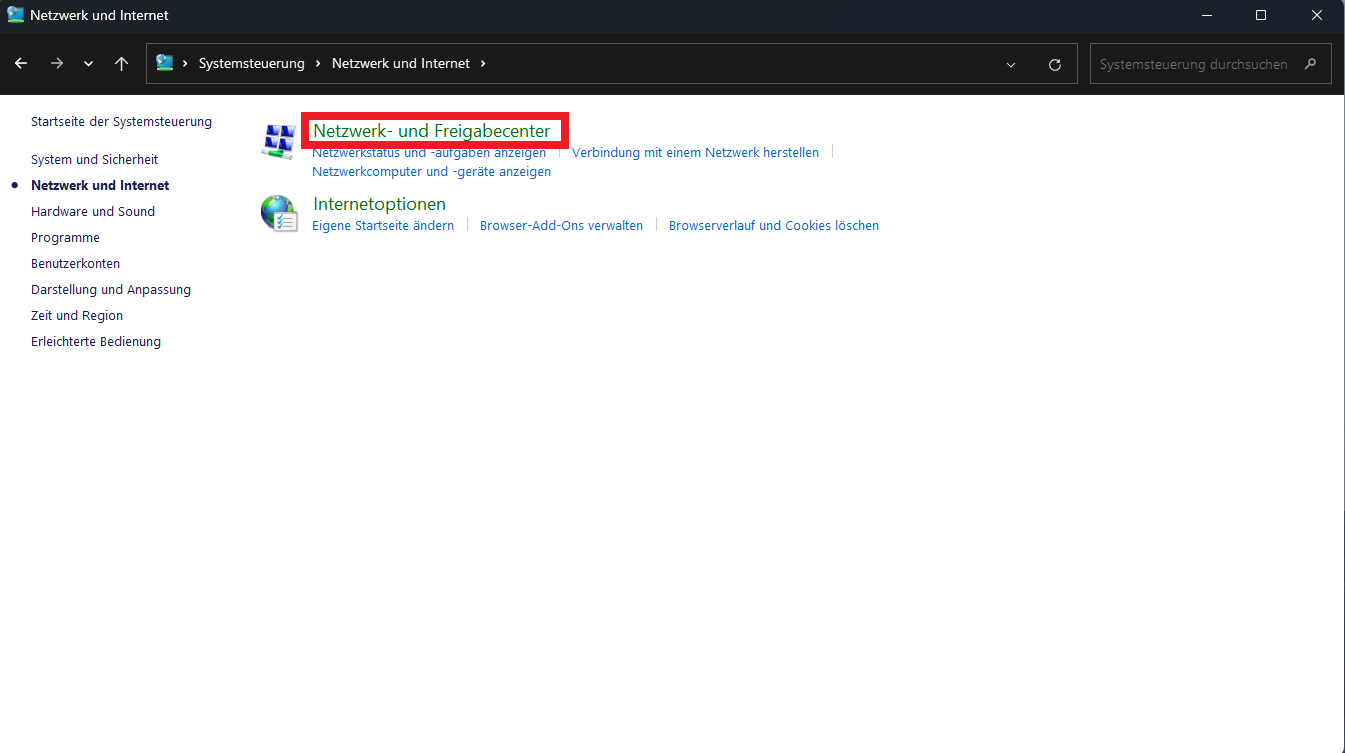This screenshot has height=753, width=1345.
Task: Click Verbindung mit einem Netzwerk herstellen
Action: tap(695, 152)
